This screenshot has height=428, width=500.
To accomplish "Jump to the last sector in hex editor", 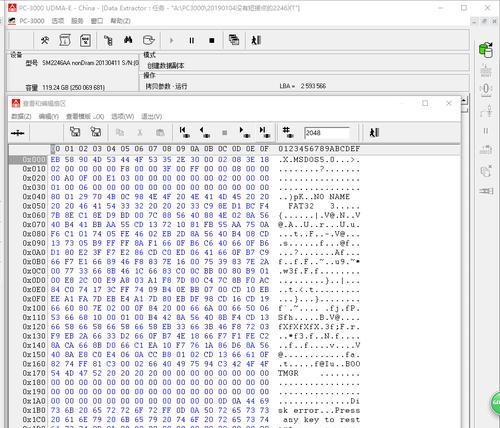I will [x=265, y=132].
